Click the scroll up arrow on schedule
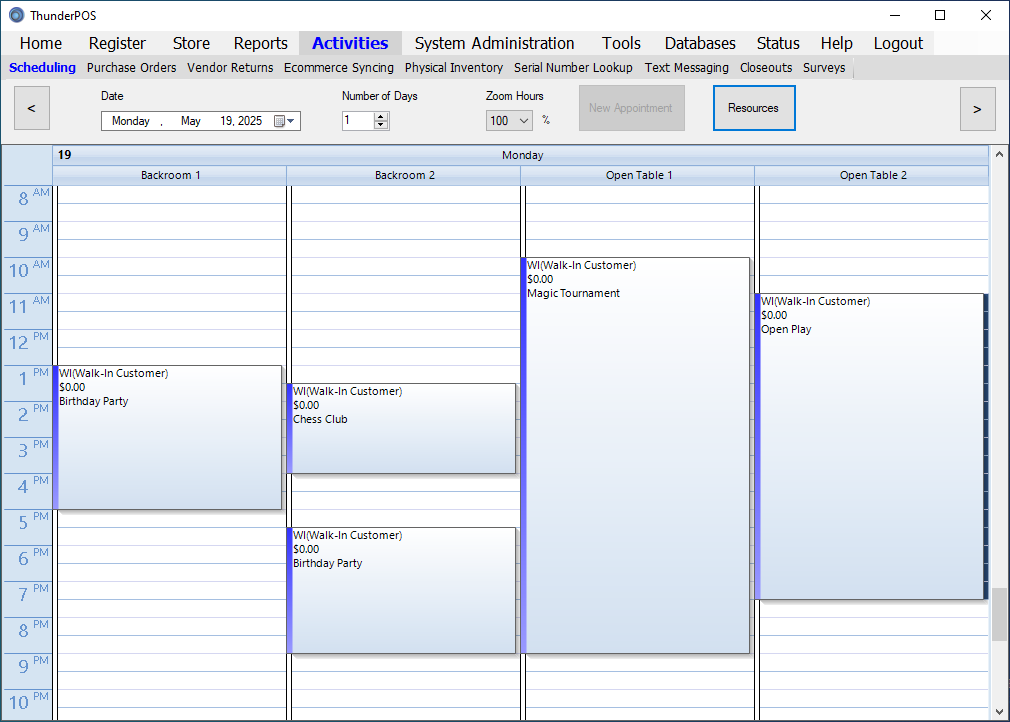 998,155
